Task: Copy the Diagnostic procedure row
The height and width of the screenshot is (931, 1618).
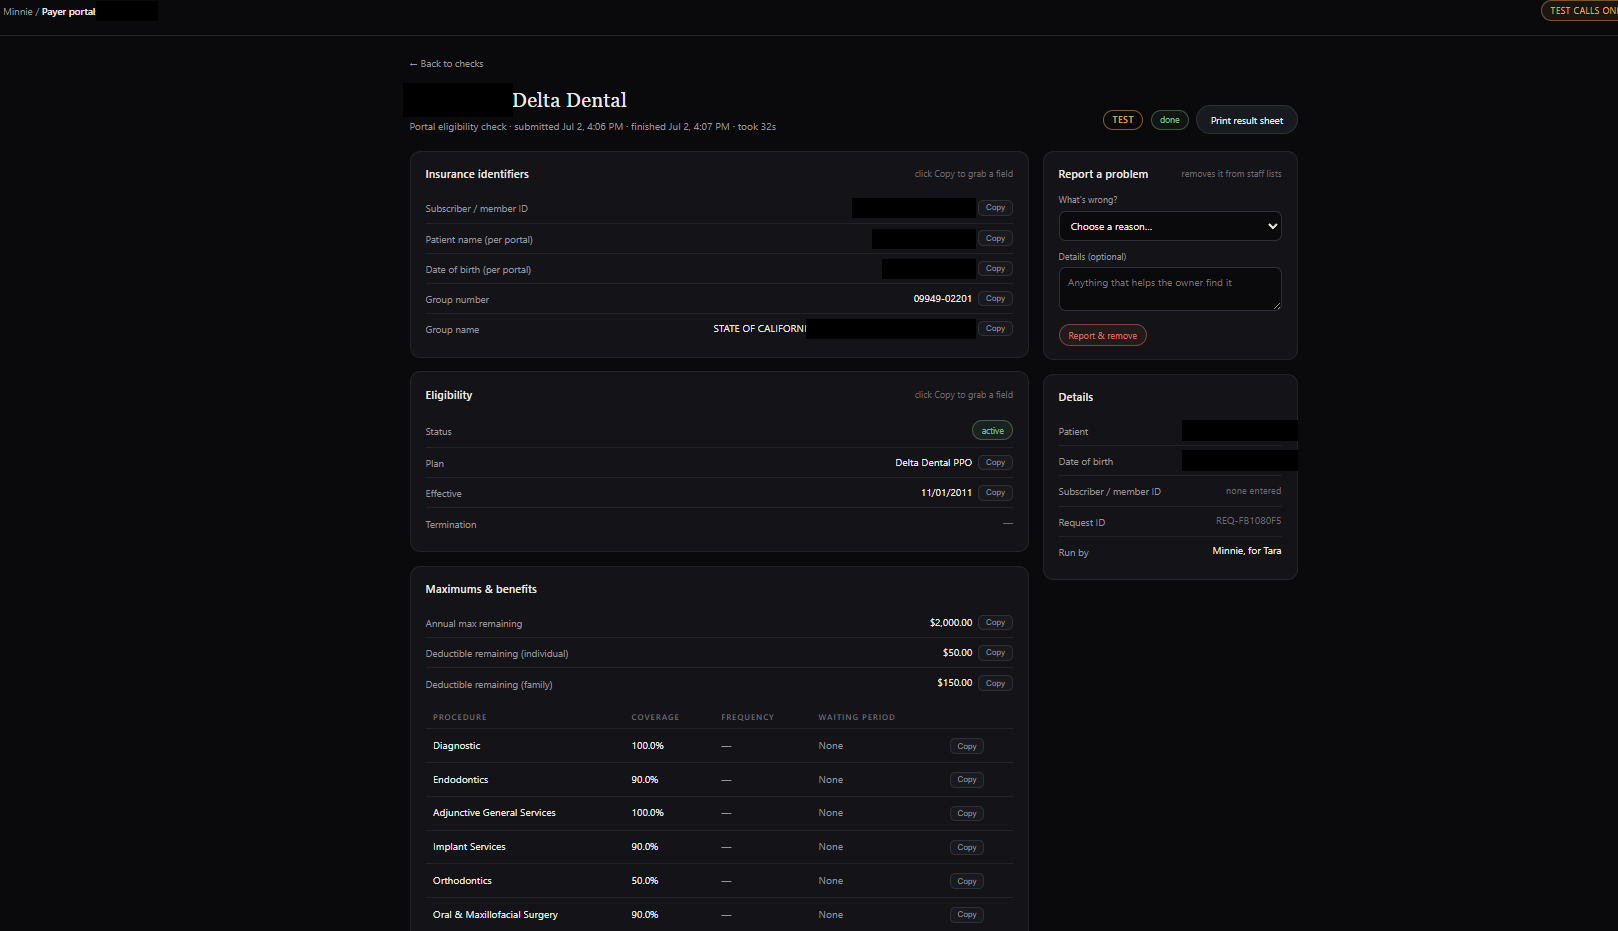Action: [x=967, y=746]
